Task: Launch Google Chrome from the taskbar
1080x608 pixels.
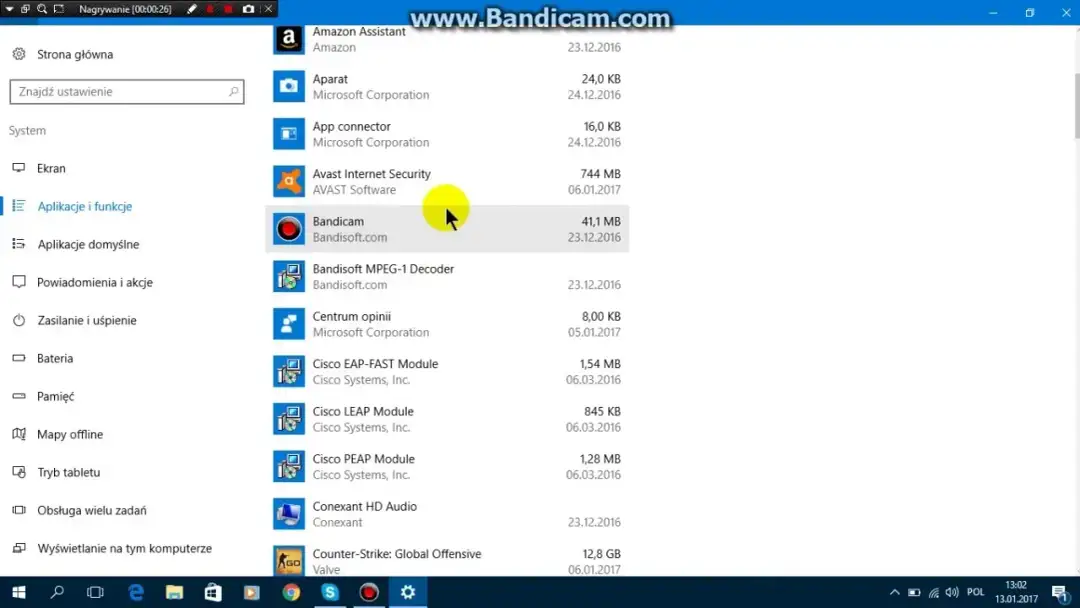Action: [x=290, y=592]
